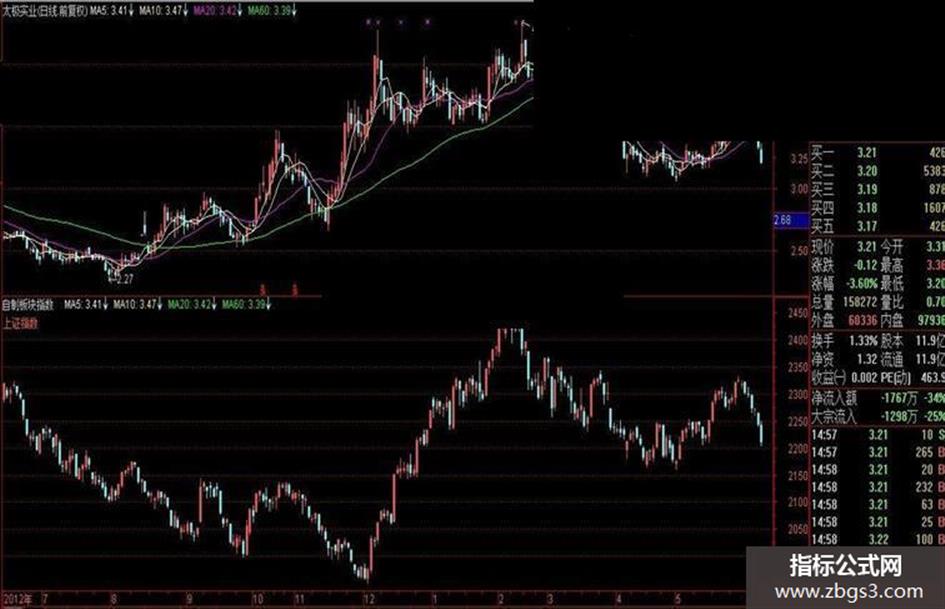Click the 今开 label
The width and height of the screenshot is (945, 609).
pos(893,247)
